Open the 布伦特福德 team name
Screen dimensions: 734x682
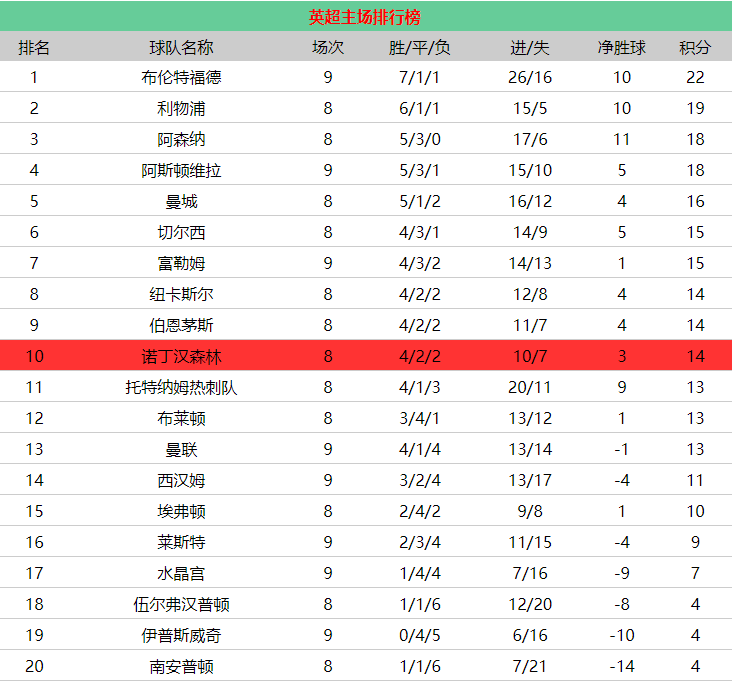point(181,77)
